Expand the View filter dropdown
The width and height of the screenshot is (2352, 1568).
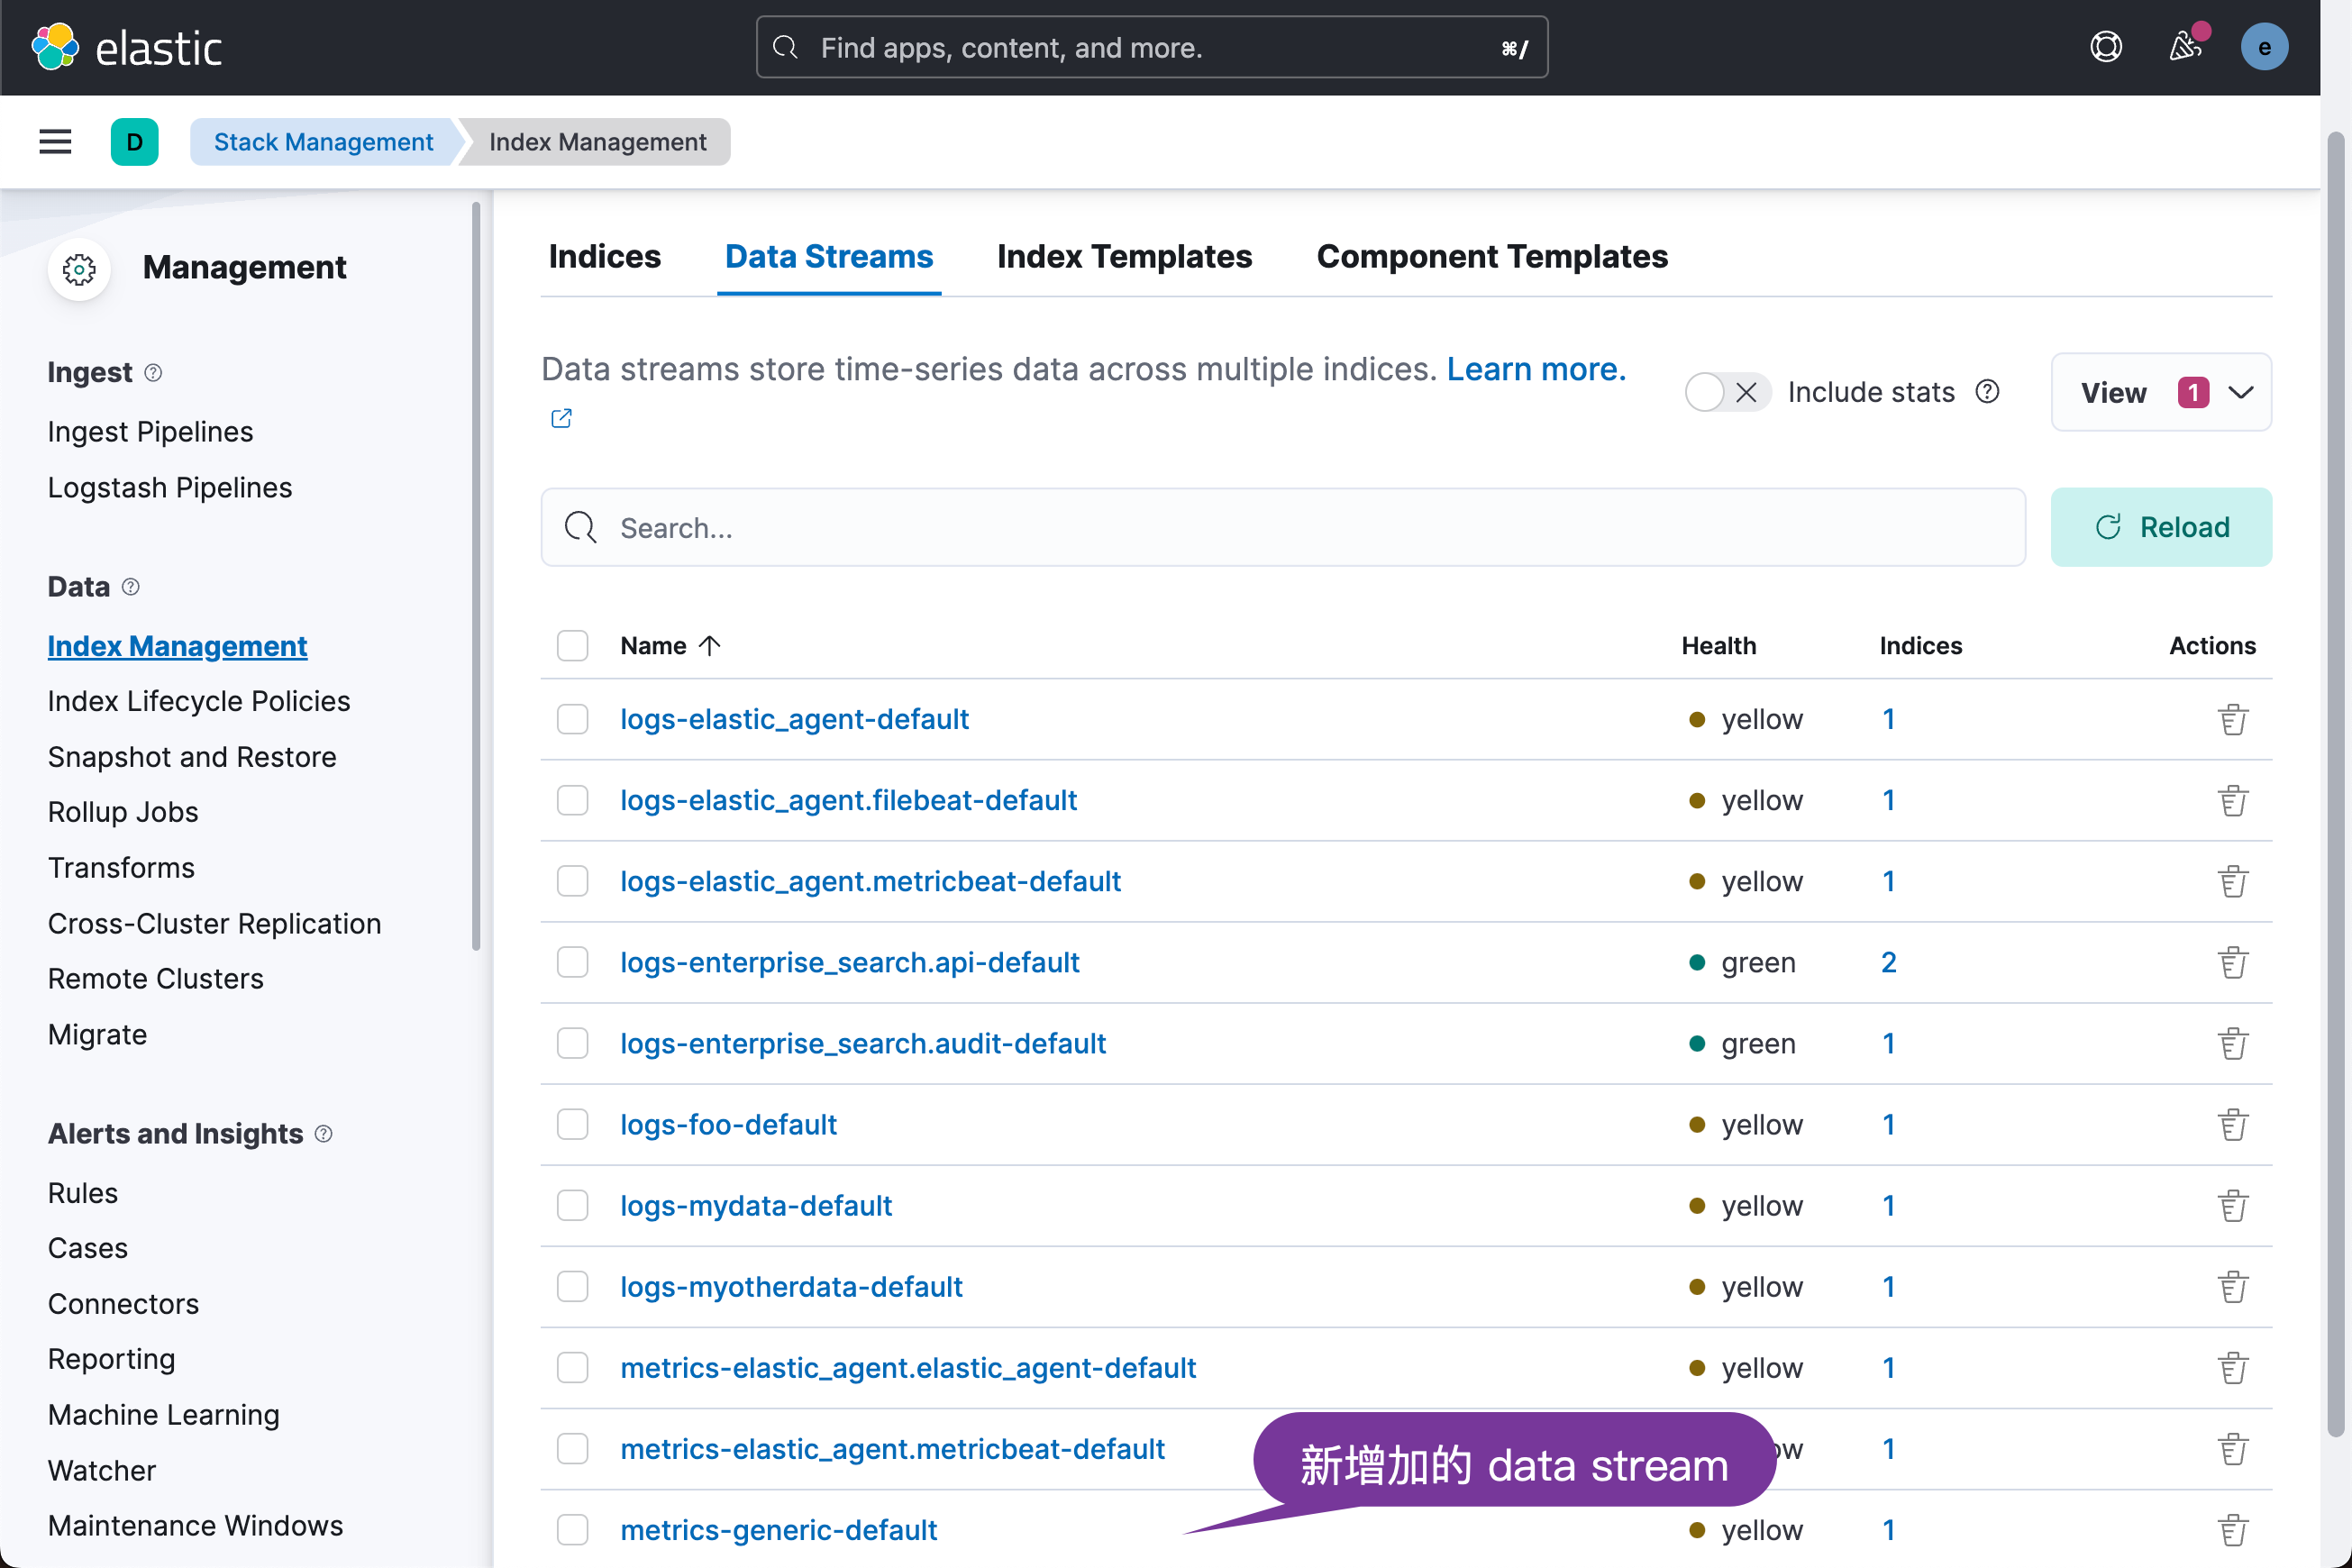[2160, 392]
